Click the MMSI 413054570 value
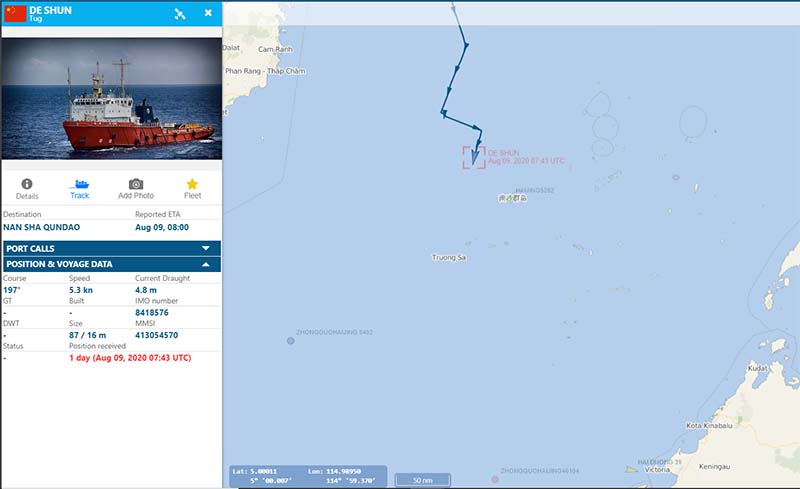The image size is (800, 489). click(x=157, y=335)
